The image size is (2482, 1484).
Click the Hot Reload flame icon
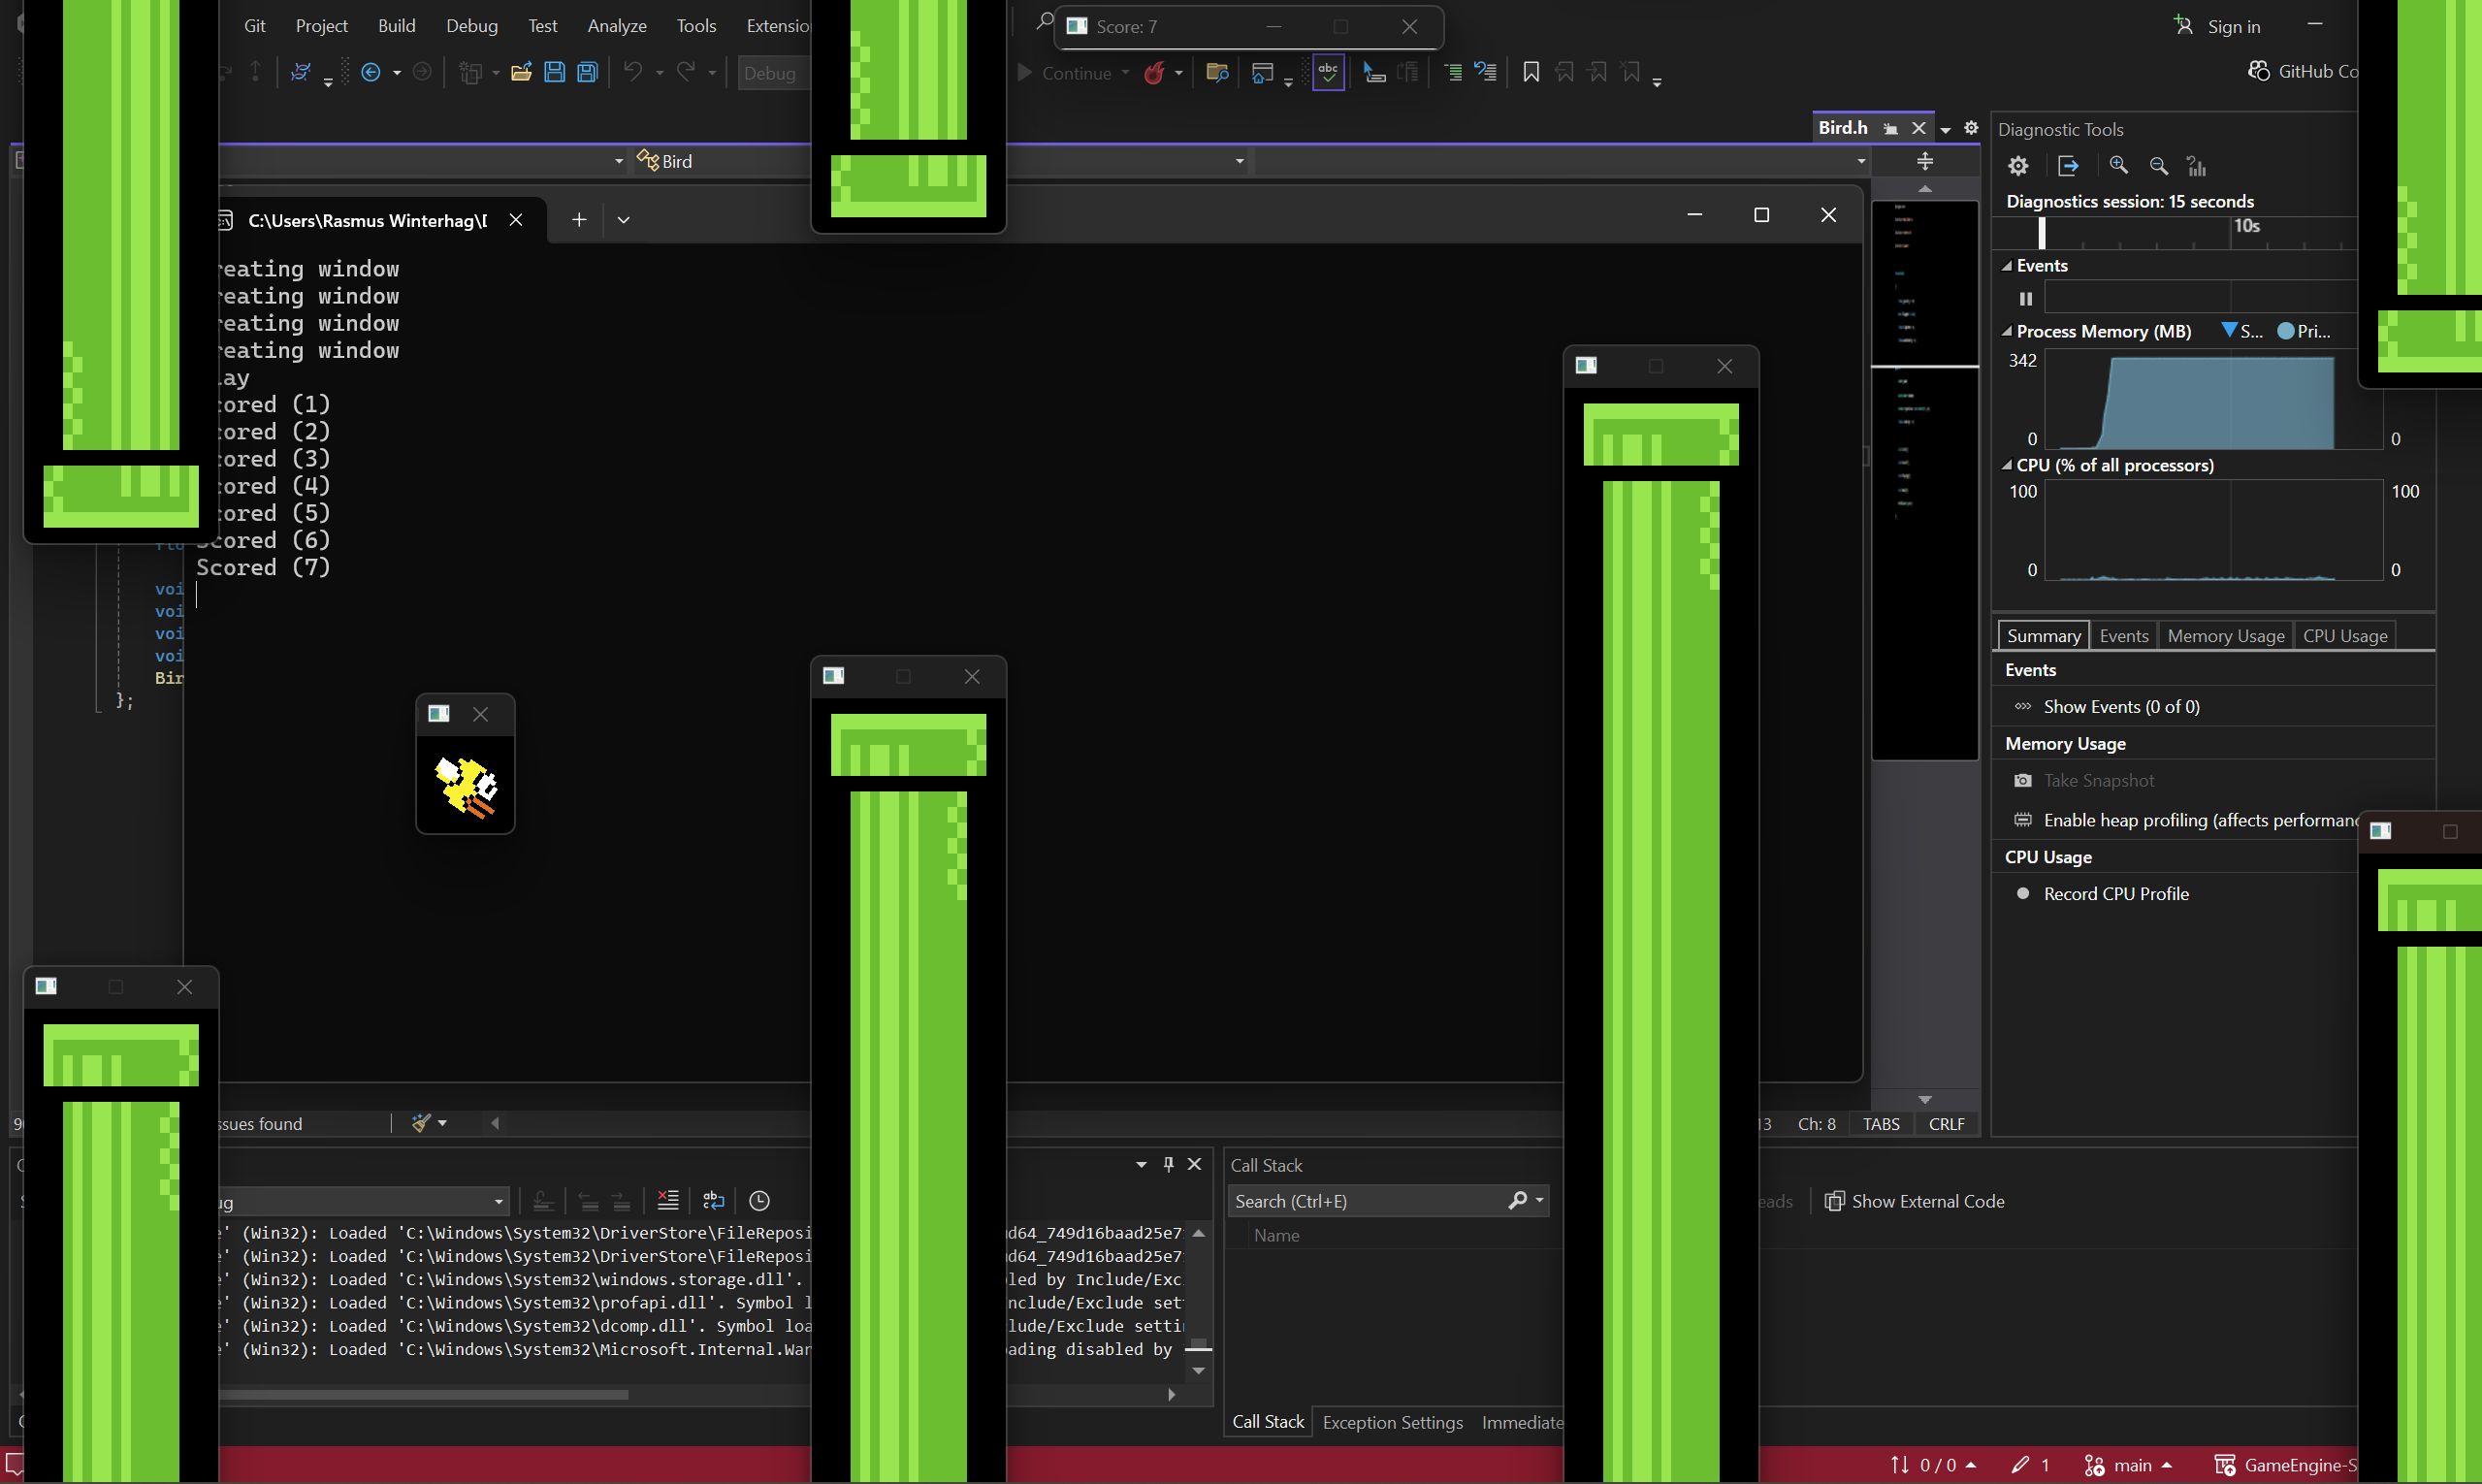[x=1154, y=72]
